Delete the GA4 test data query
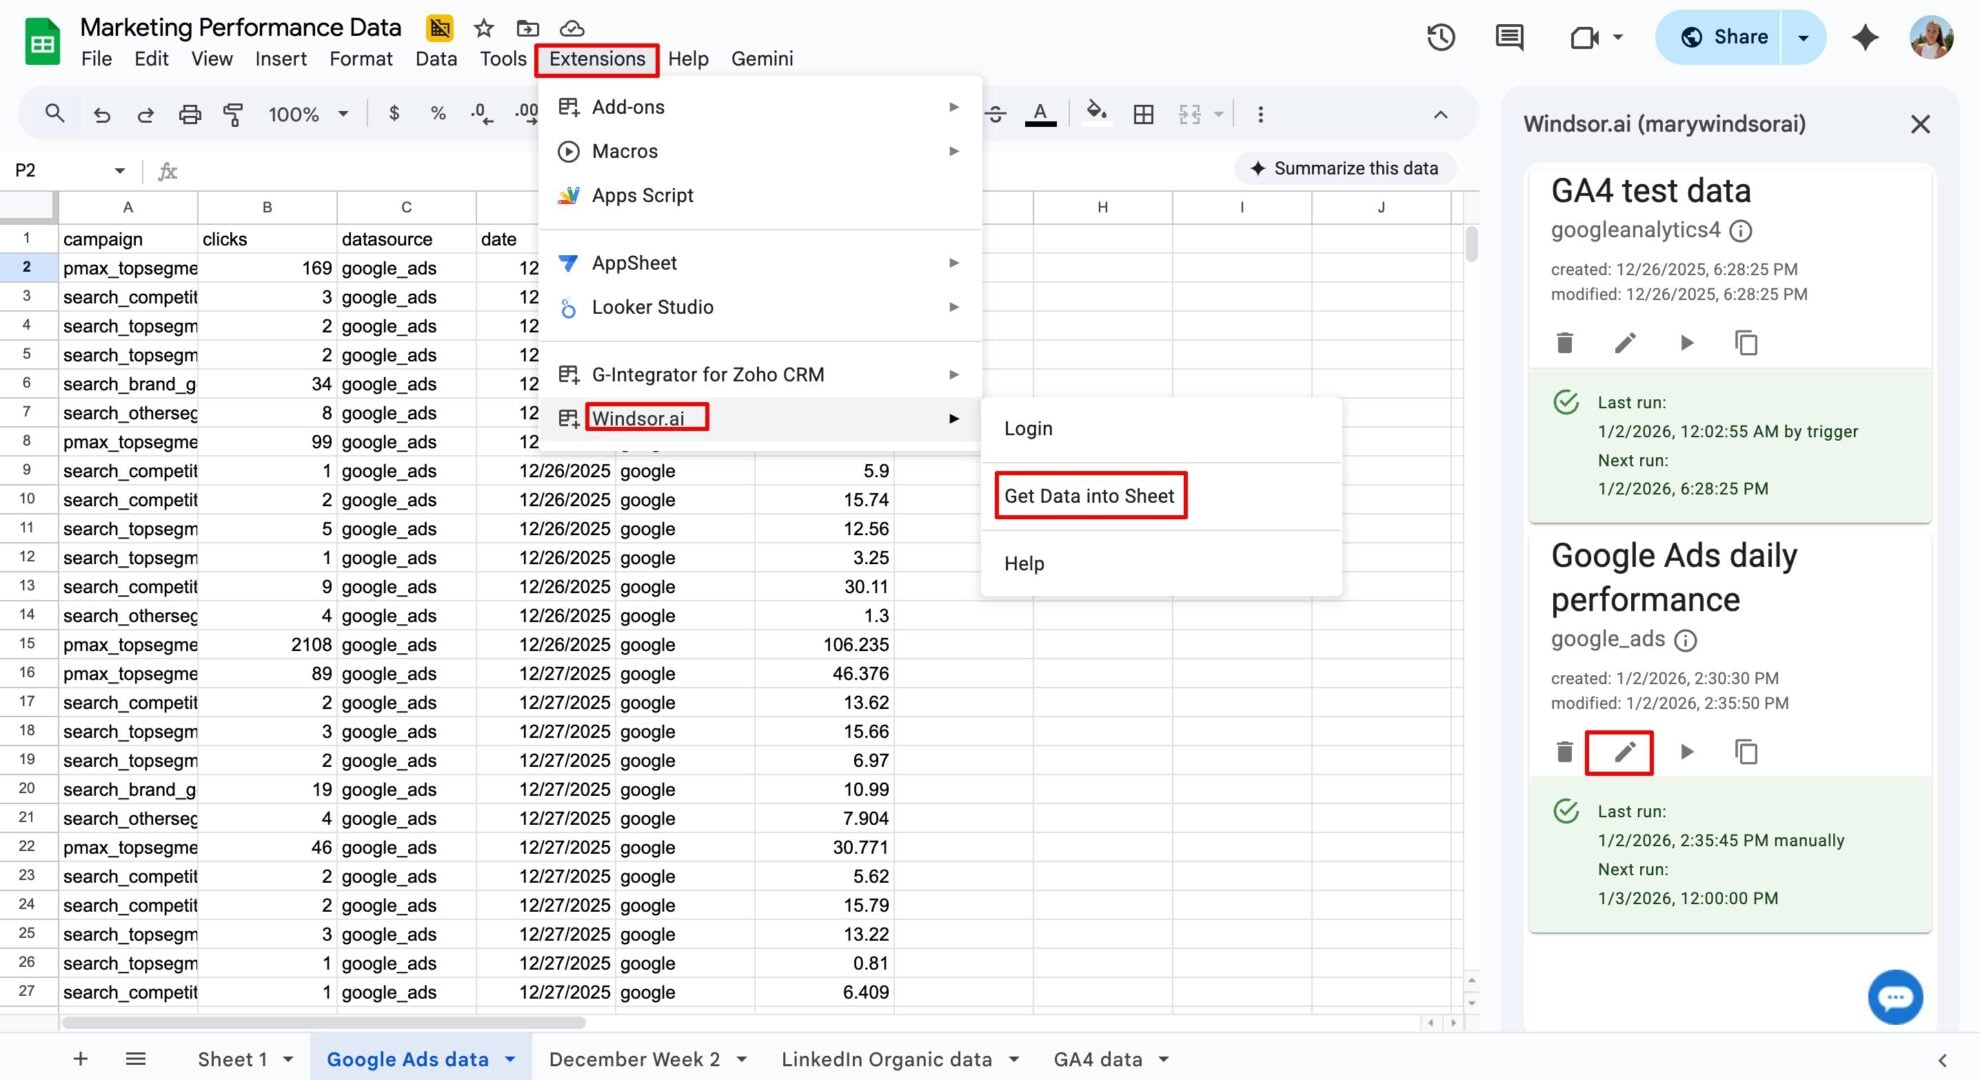 (1565, 343)
